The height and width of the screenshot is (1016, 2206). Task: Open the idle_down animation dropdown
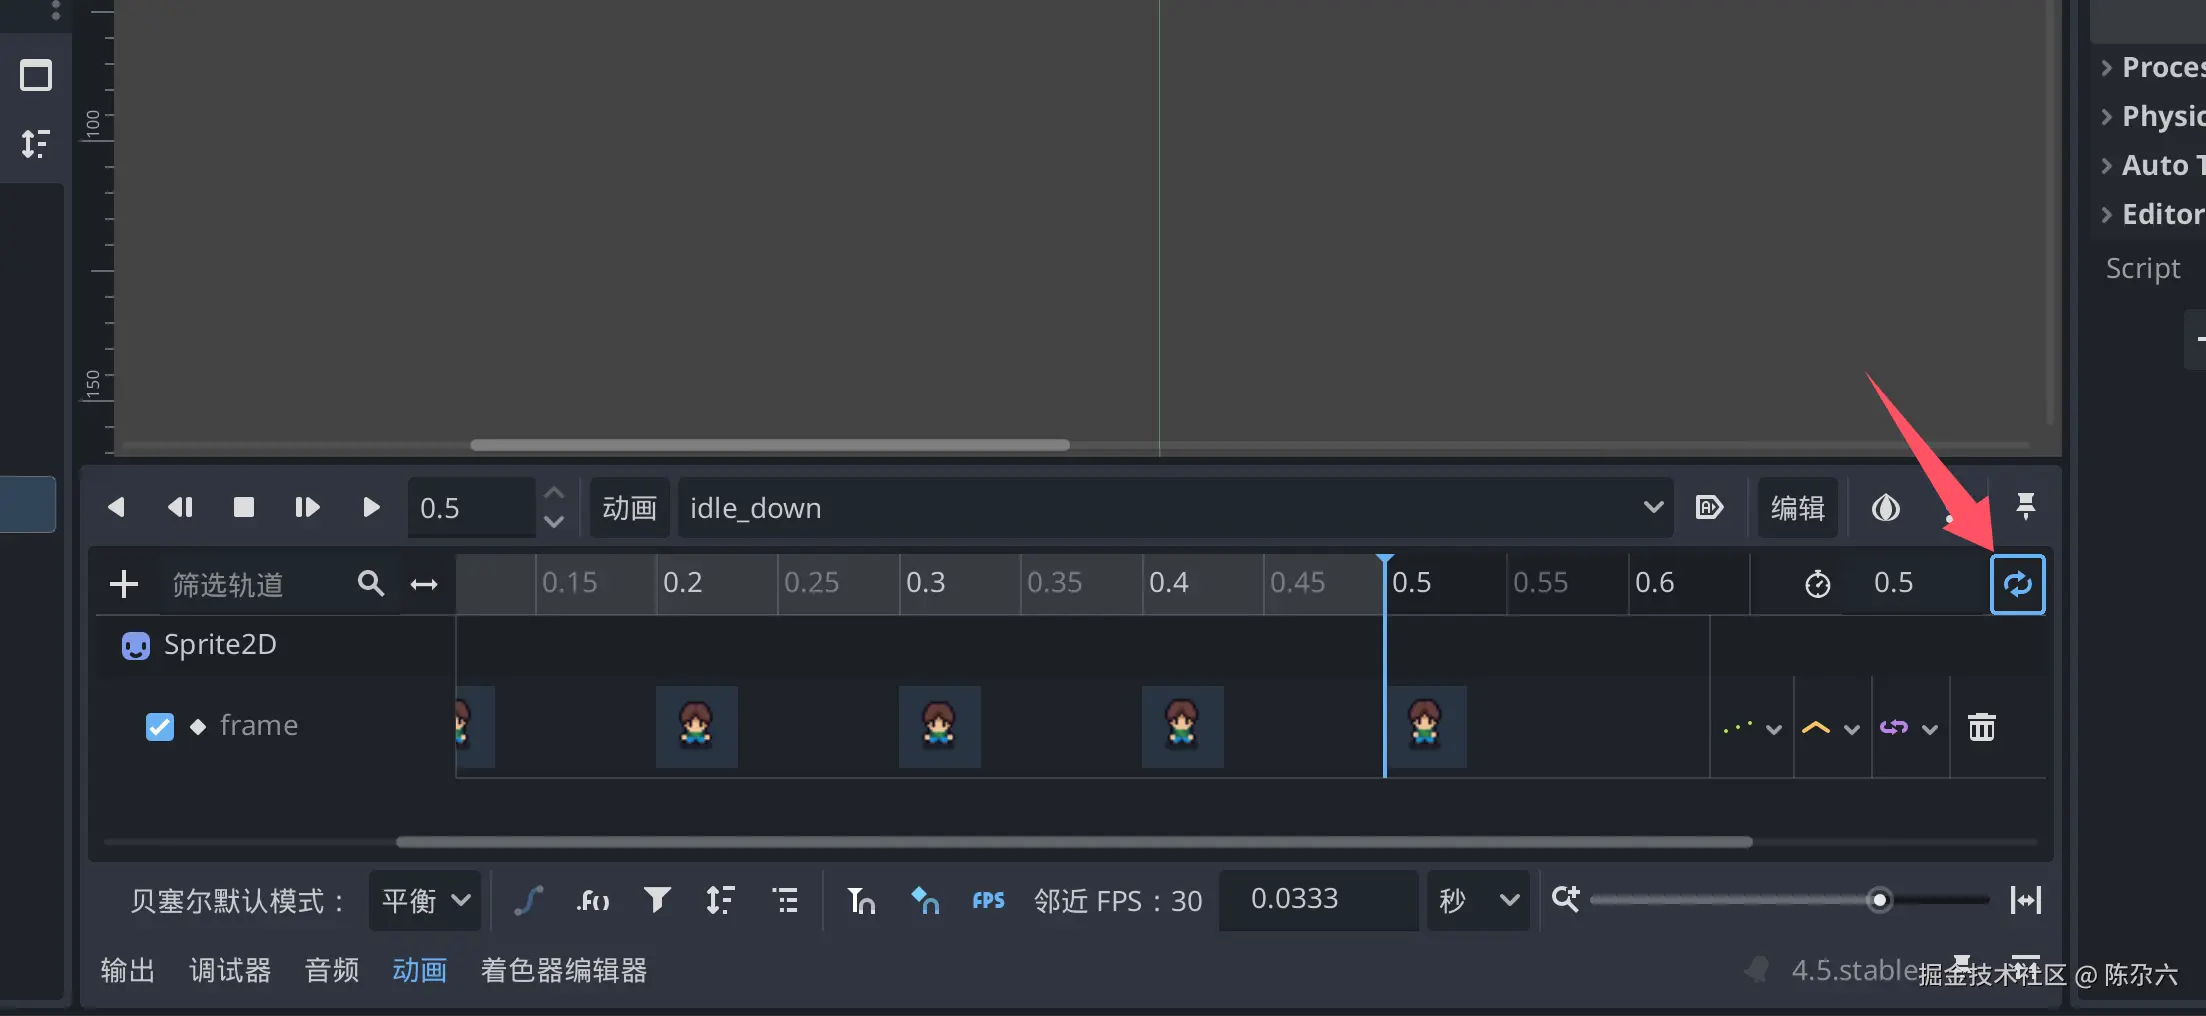[1176, 508]
